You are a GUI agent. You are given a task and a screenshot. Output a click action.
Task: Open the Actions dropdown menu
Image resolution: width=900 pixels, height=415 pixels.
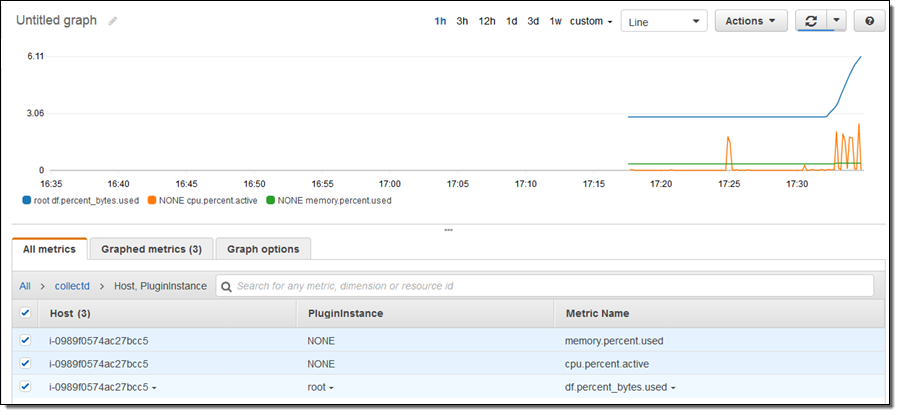coord(750,21)
